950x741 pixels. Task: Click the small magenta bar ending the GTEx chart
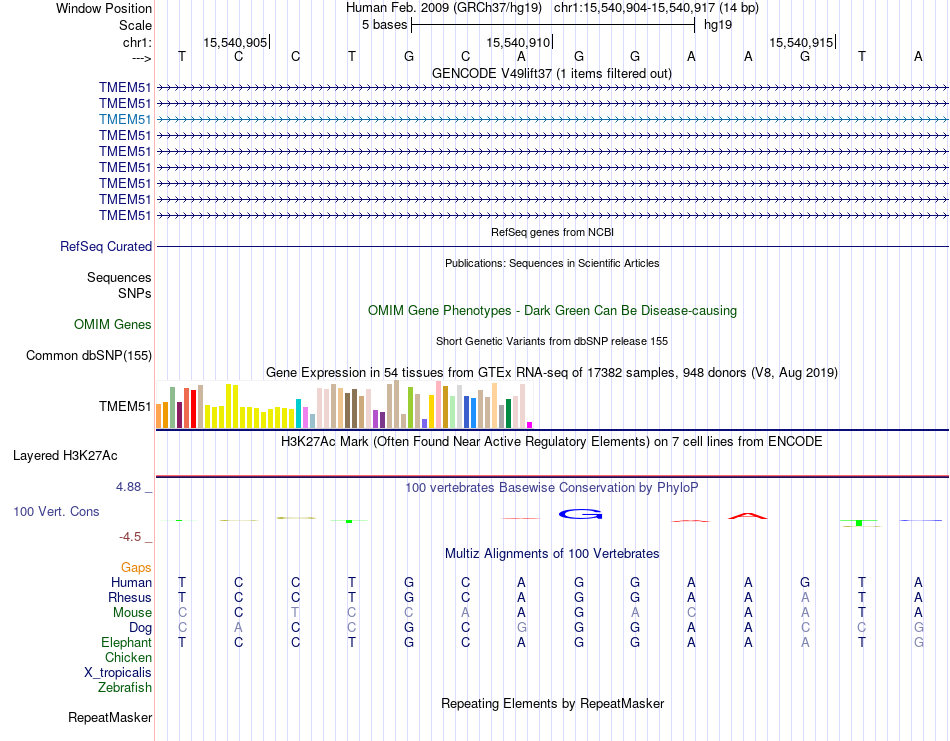530,425
